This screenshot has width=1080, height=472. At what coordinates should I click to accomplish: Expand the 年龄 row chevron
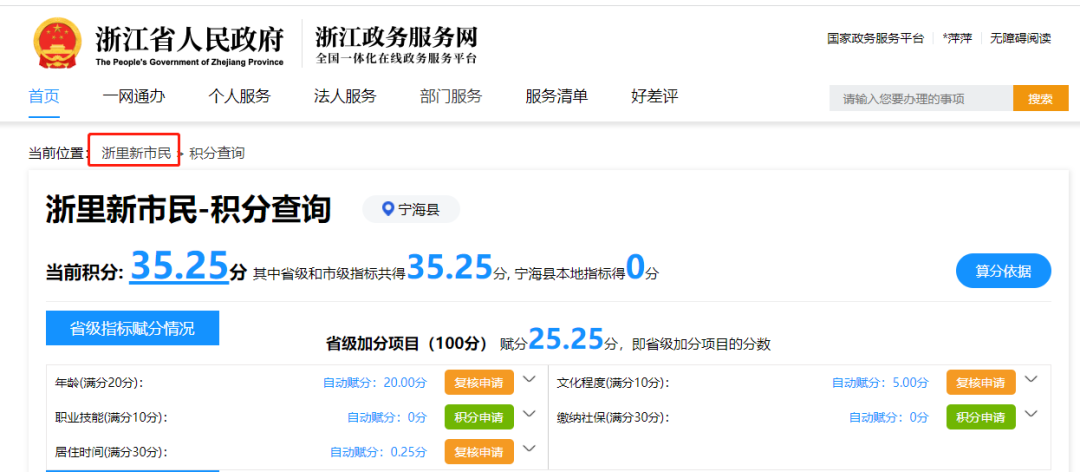(529, 379)
